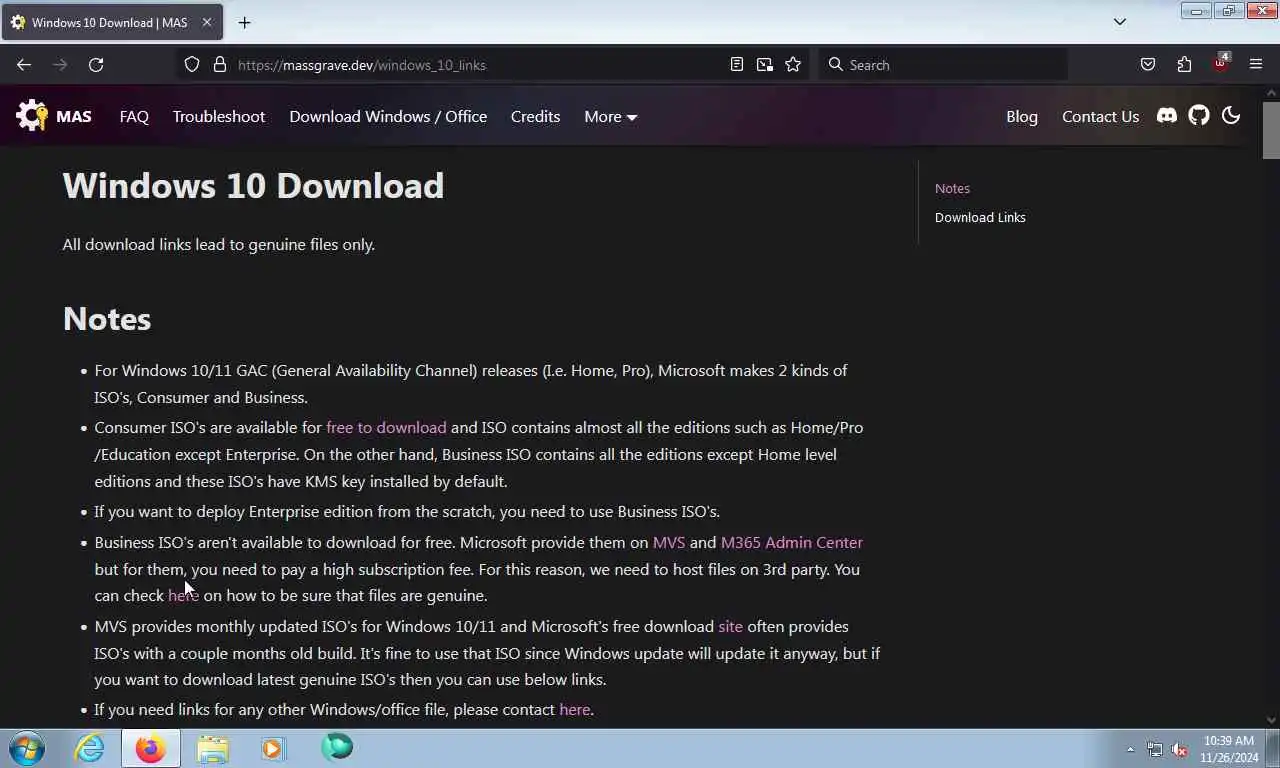Open the uBlock Origin extension icon
This screenshot has height=768, width=1280.
(x=1220, y=64)
